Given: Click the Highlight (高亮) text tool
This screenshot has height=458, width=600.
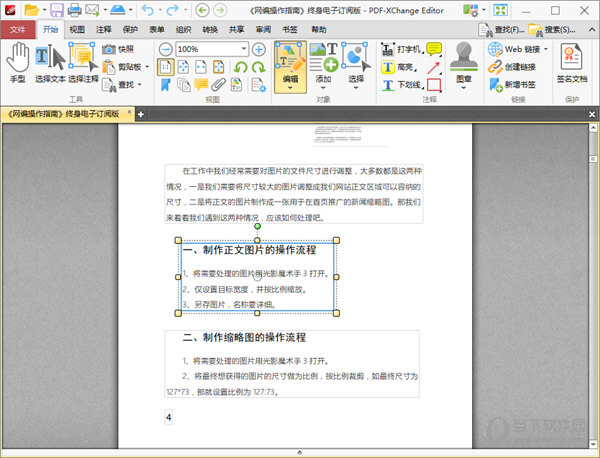Looking at the screenshot, I should [x=400, y=66].
